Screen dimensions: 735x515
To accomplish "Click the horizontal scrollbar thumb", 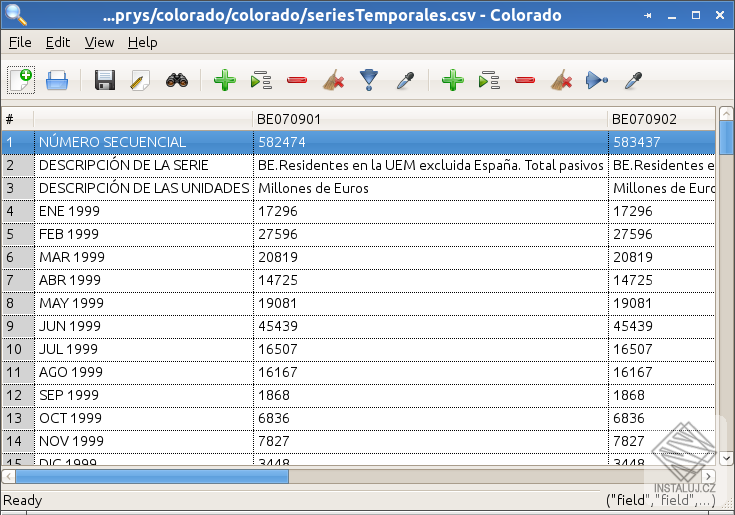I will click(x=152, y=477).
